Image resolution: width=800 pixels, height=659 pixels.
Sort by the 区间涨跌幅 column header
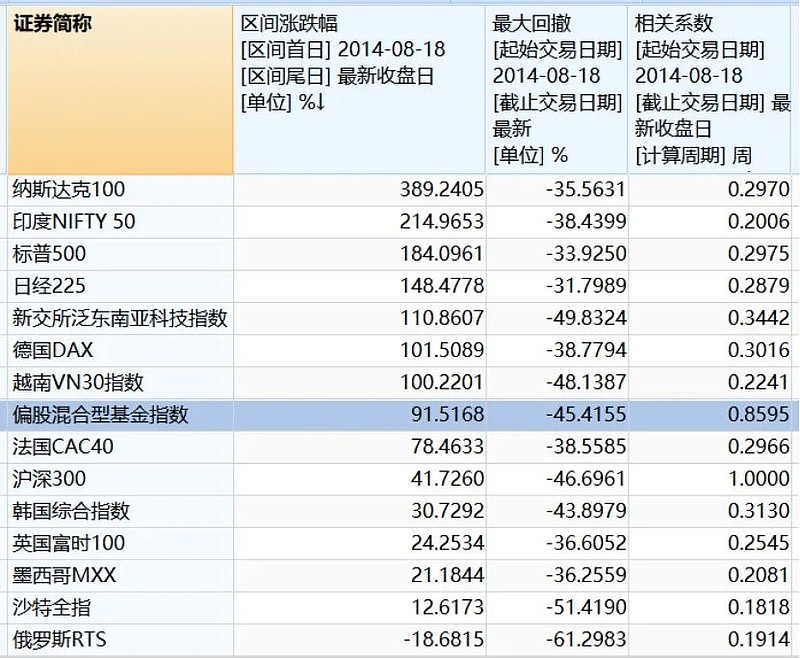point(359,90)
